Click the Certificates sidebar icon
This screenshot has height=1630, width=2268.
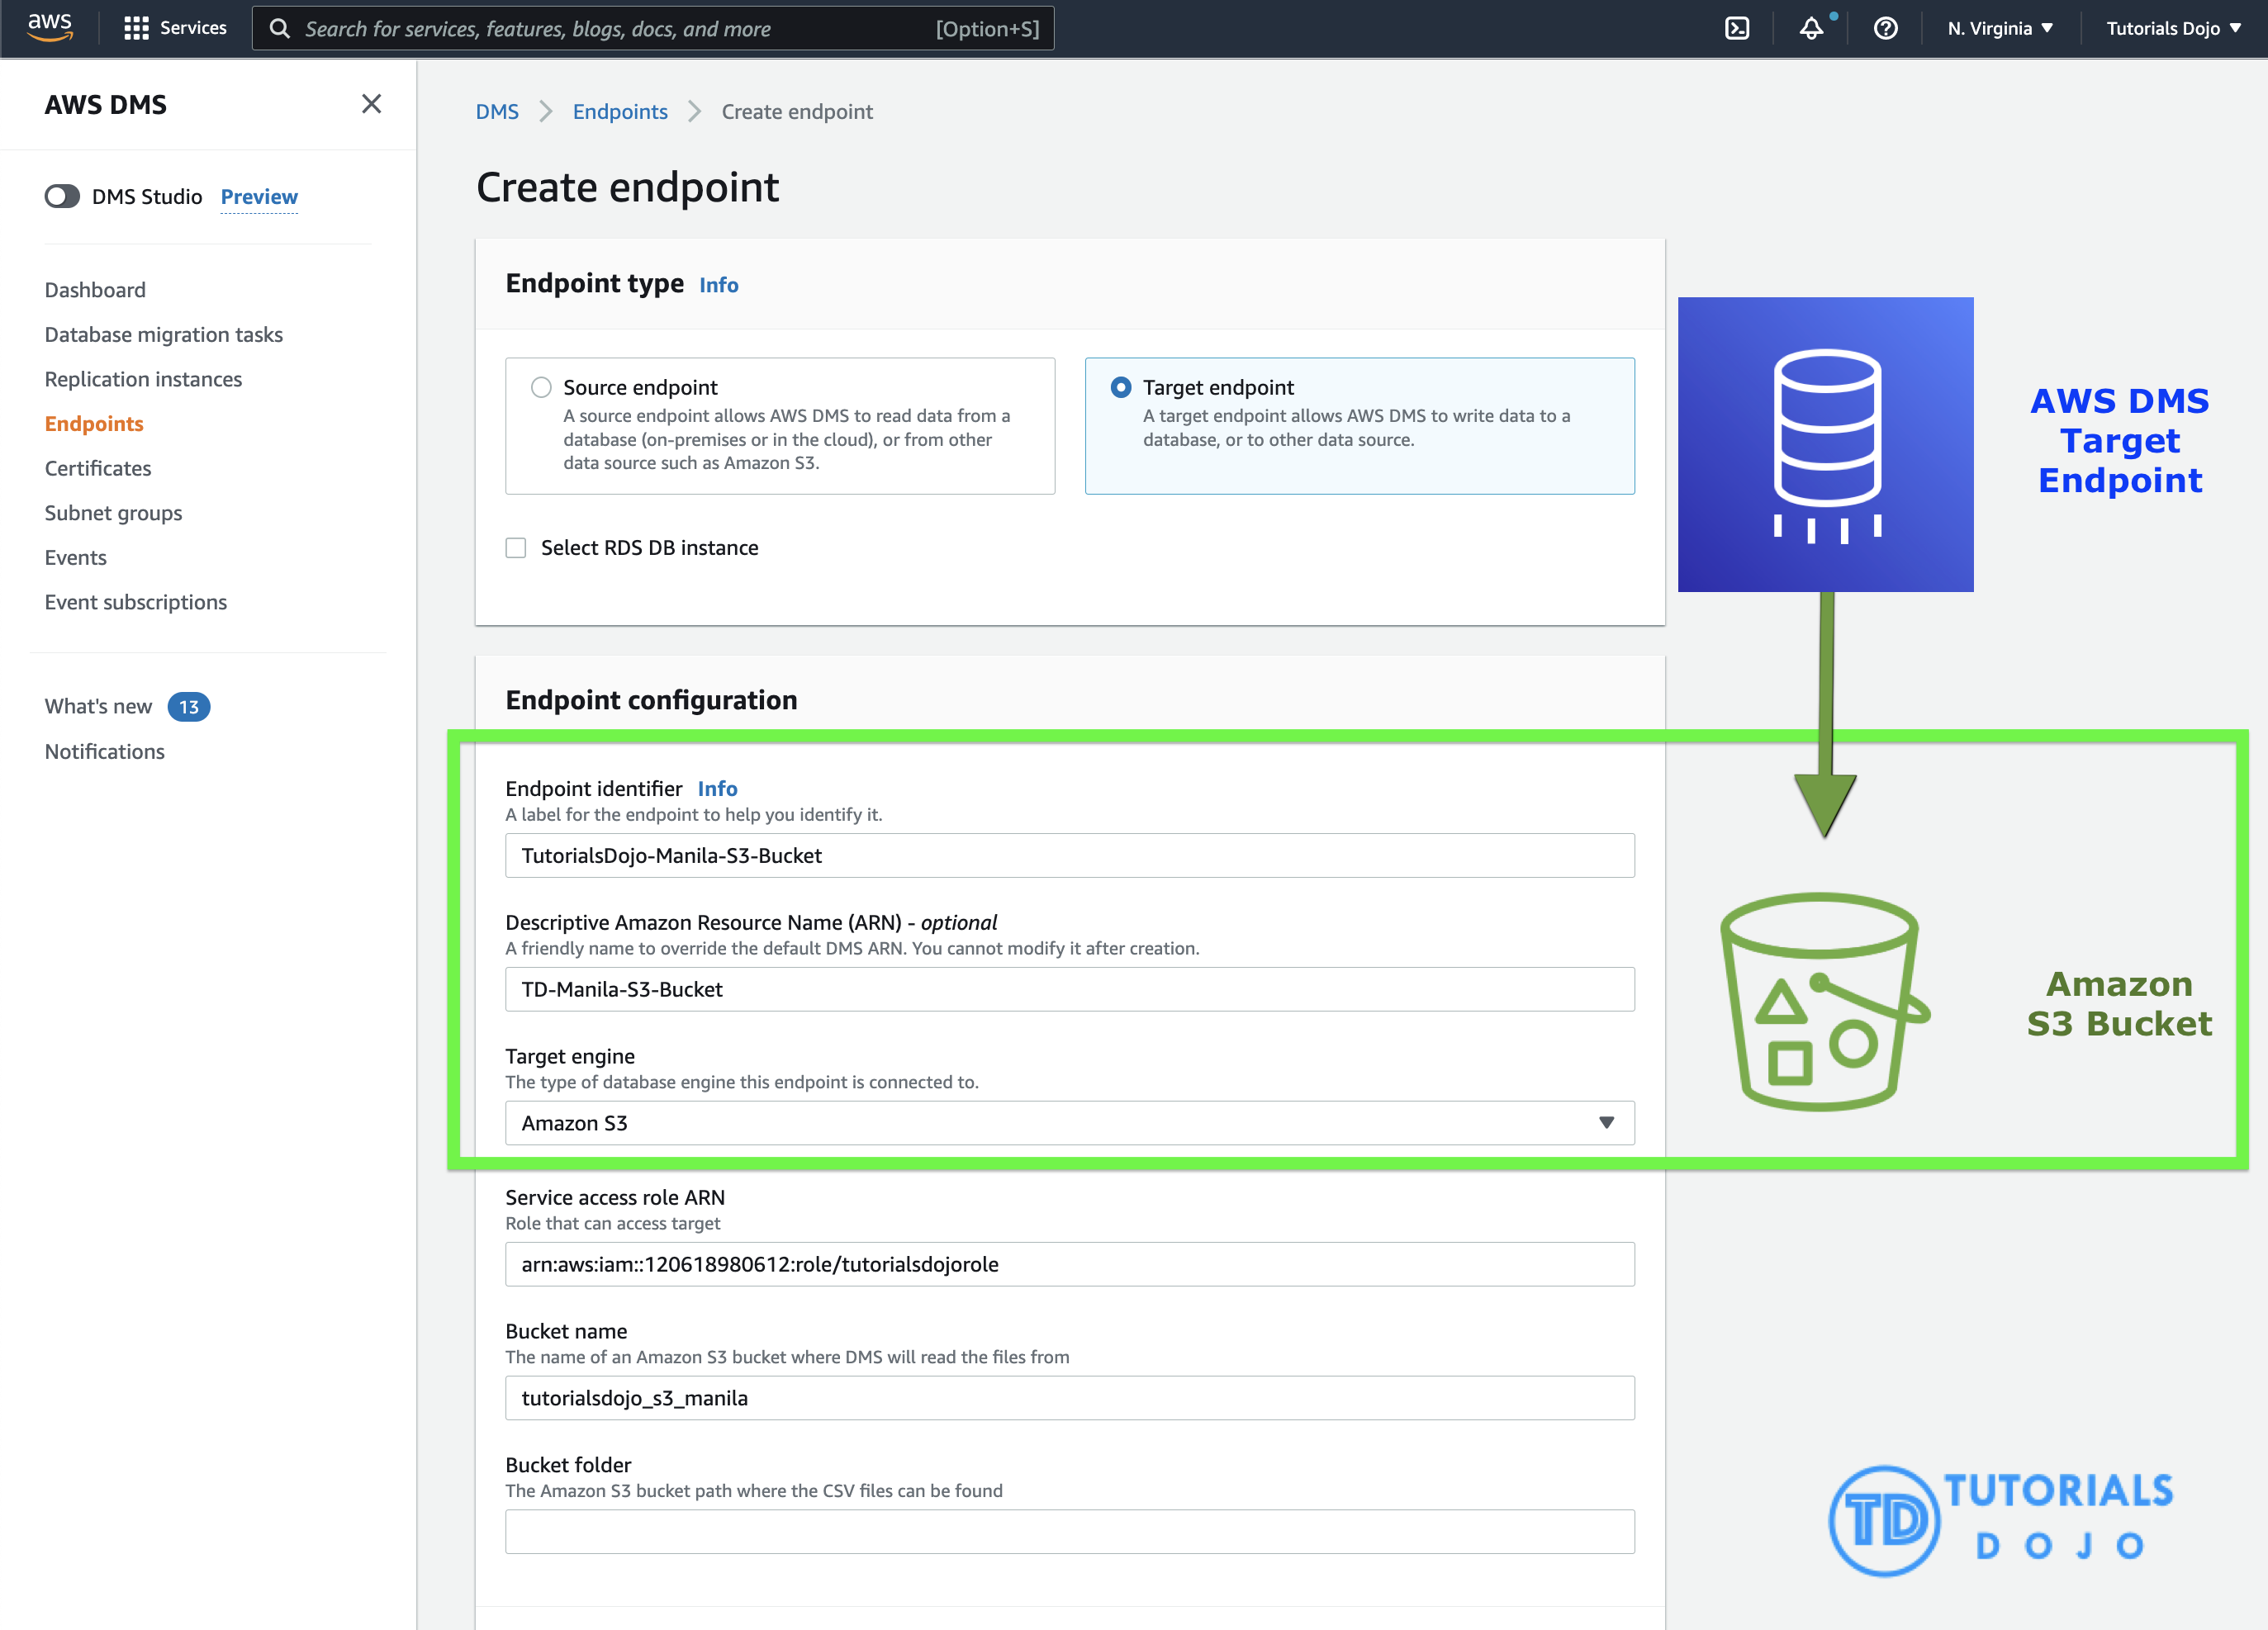tap(98, 467)
